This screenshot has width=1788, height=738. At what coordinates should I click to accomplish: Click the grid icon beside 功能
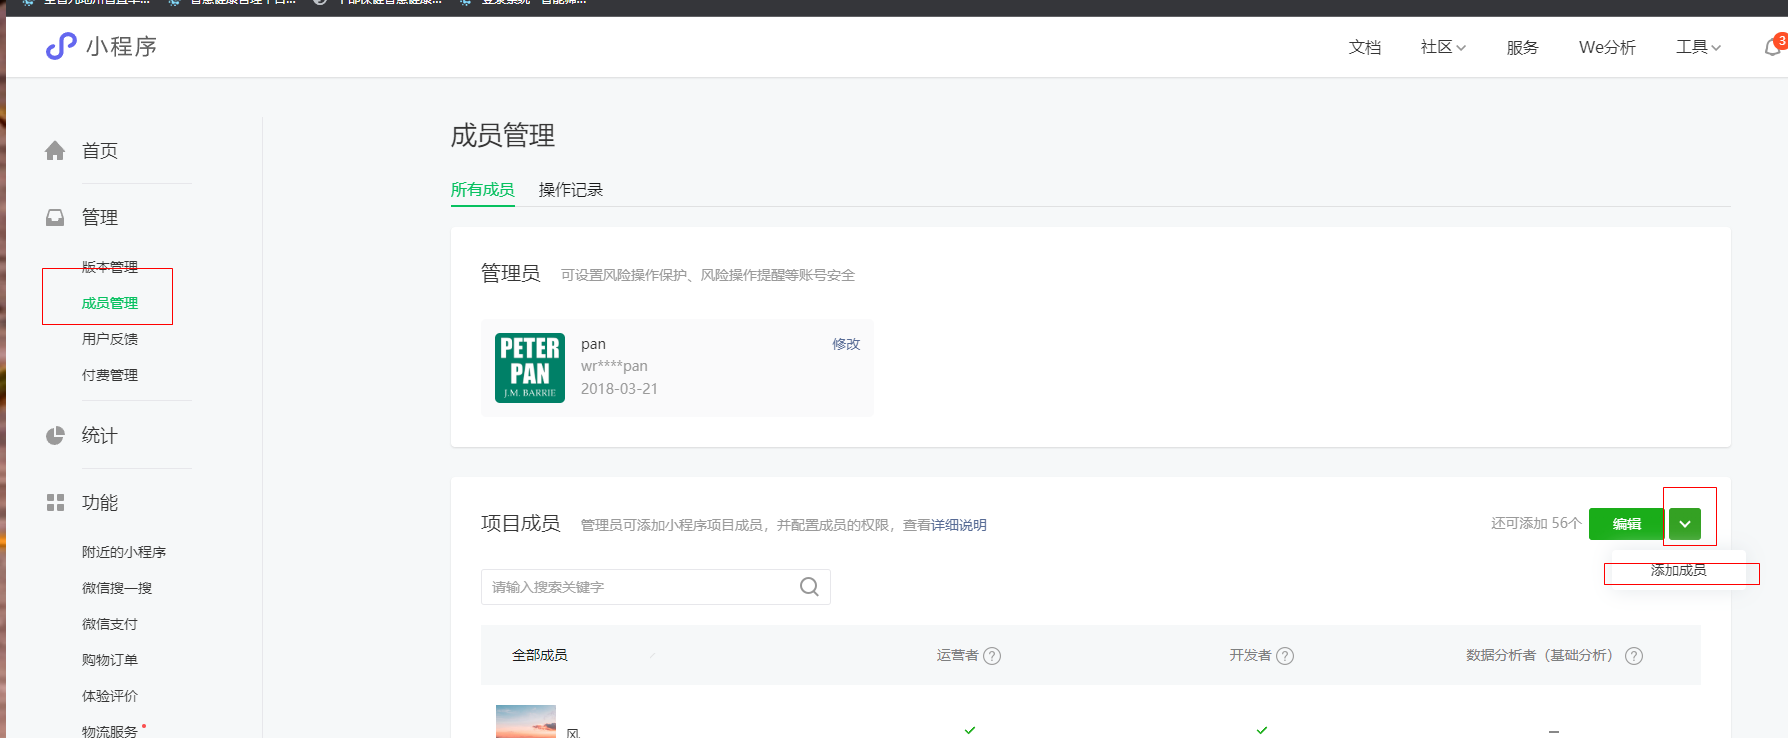[55, 503]
